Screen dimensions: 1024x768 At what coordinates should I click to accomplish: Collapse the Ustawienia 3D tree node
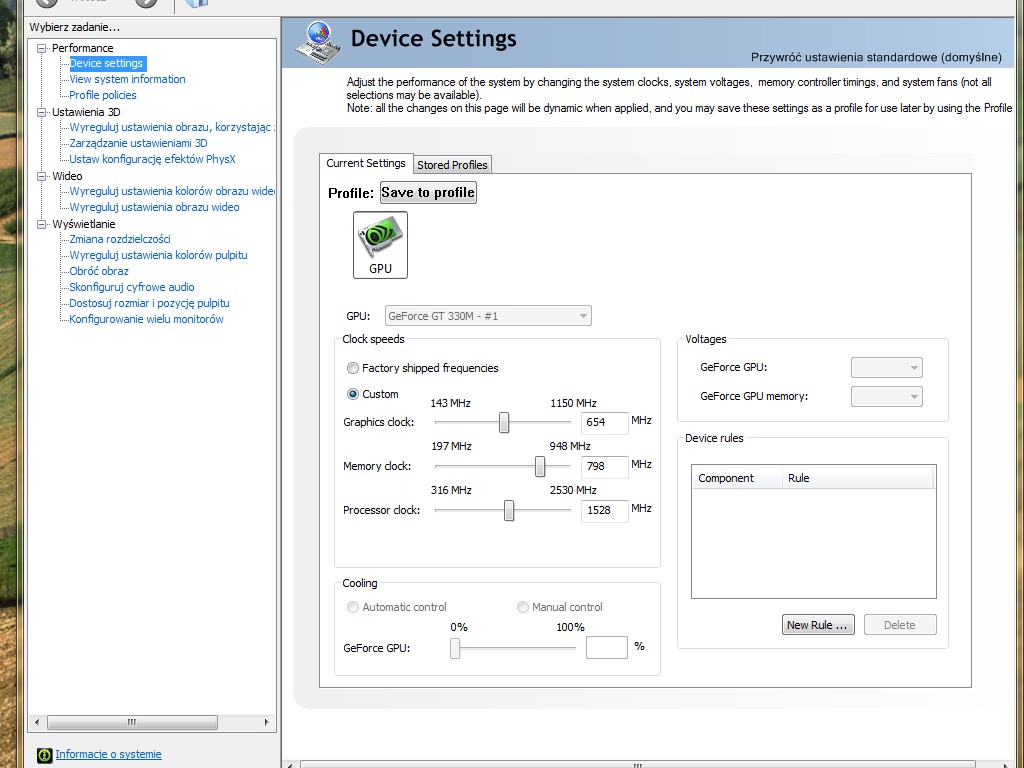click(42, 112)
